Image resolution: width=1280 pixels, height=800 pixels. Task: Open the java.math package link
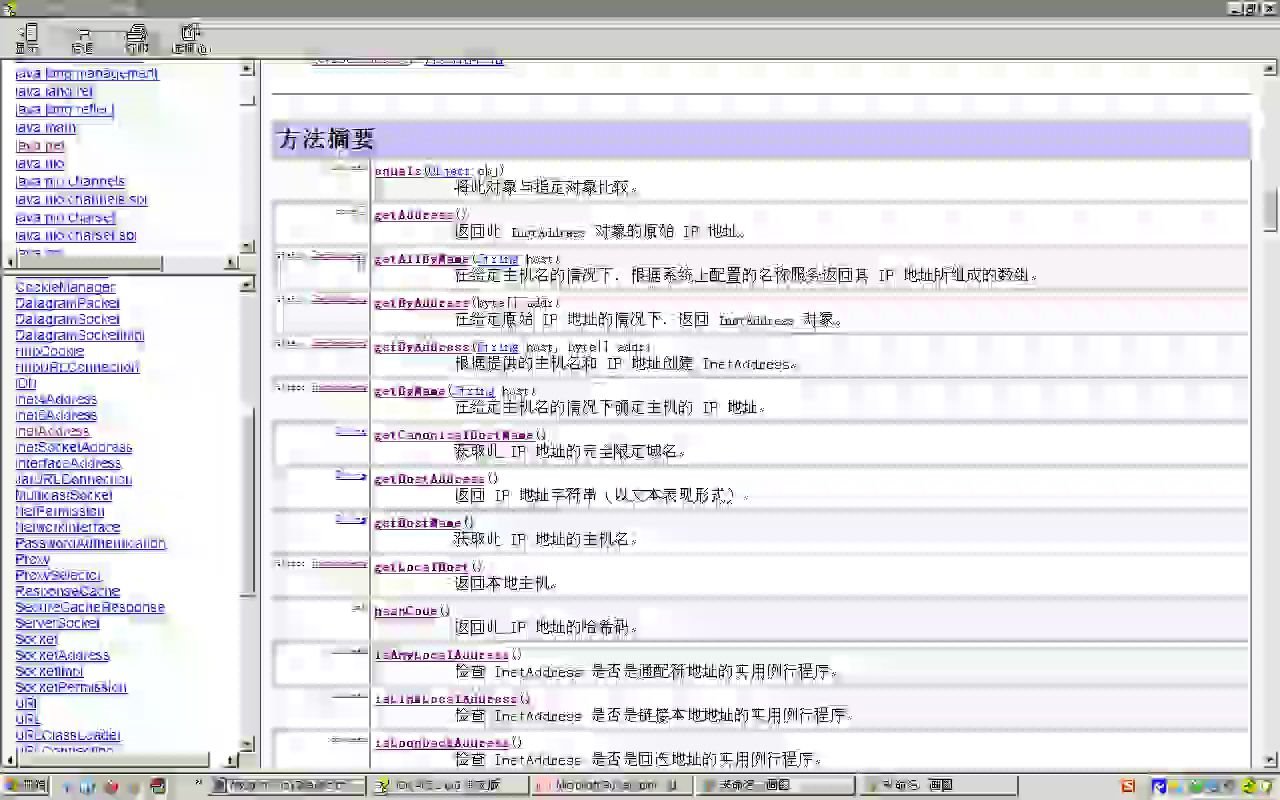click(46, 127)
